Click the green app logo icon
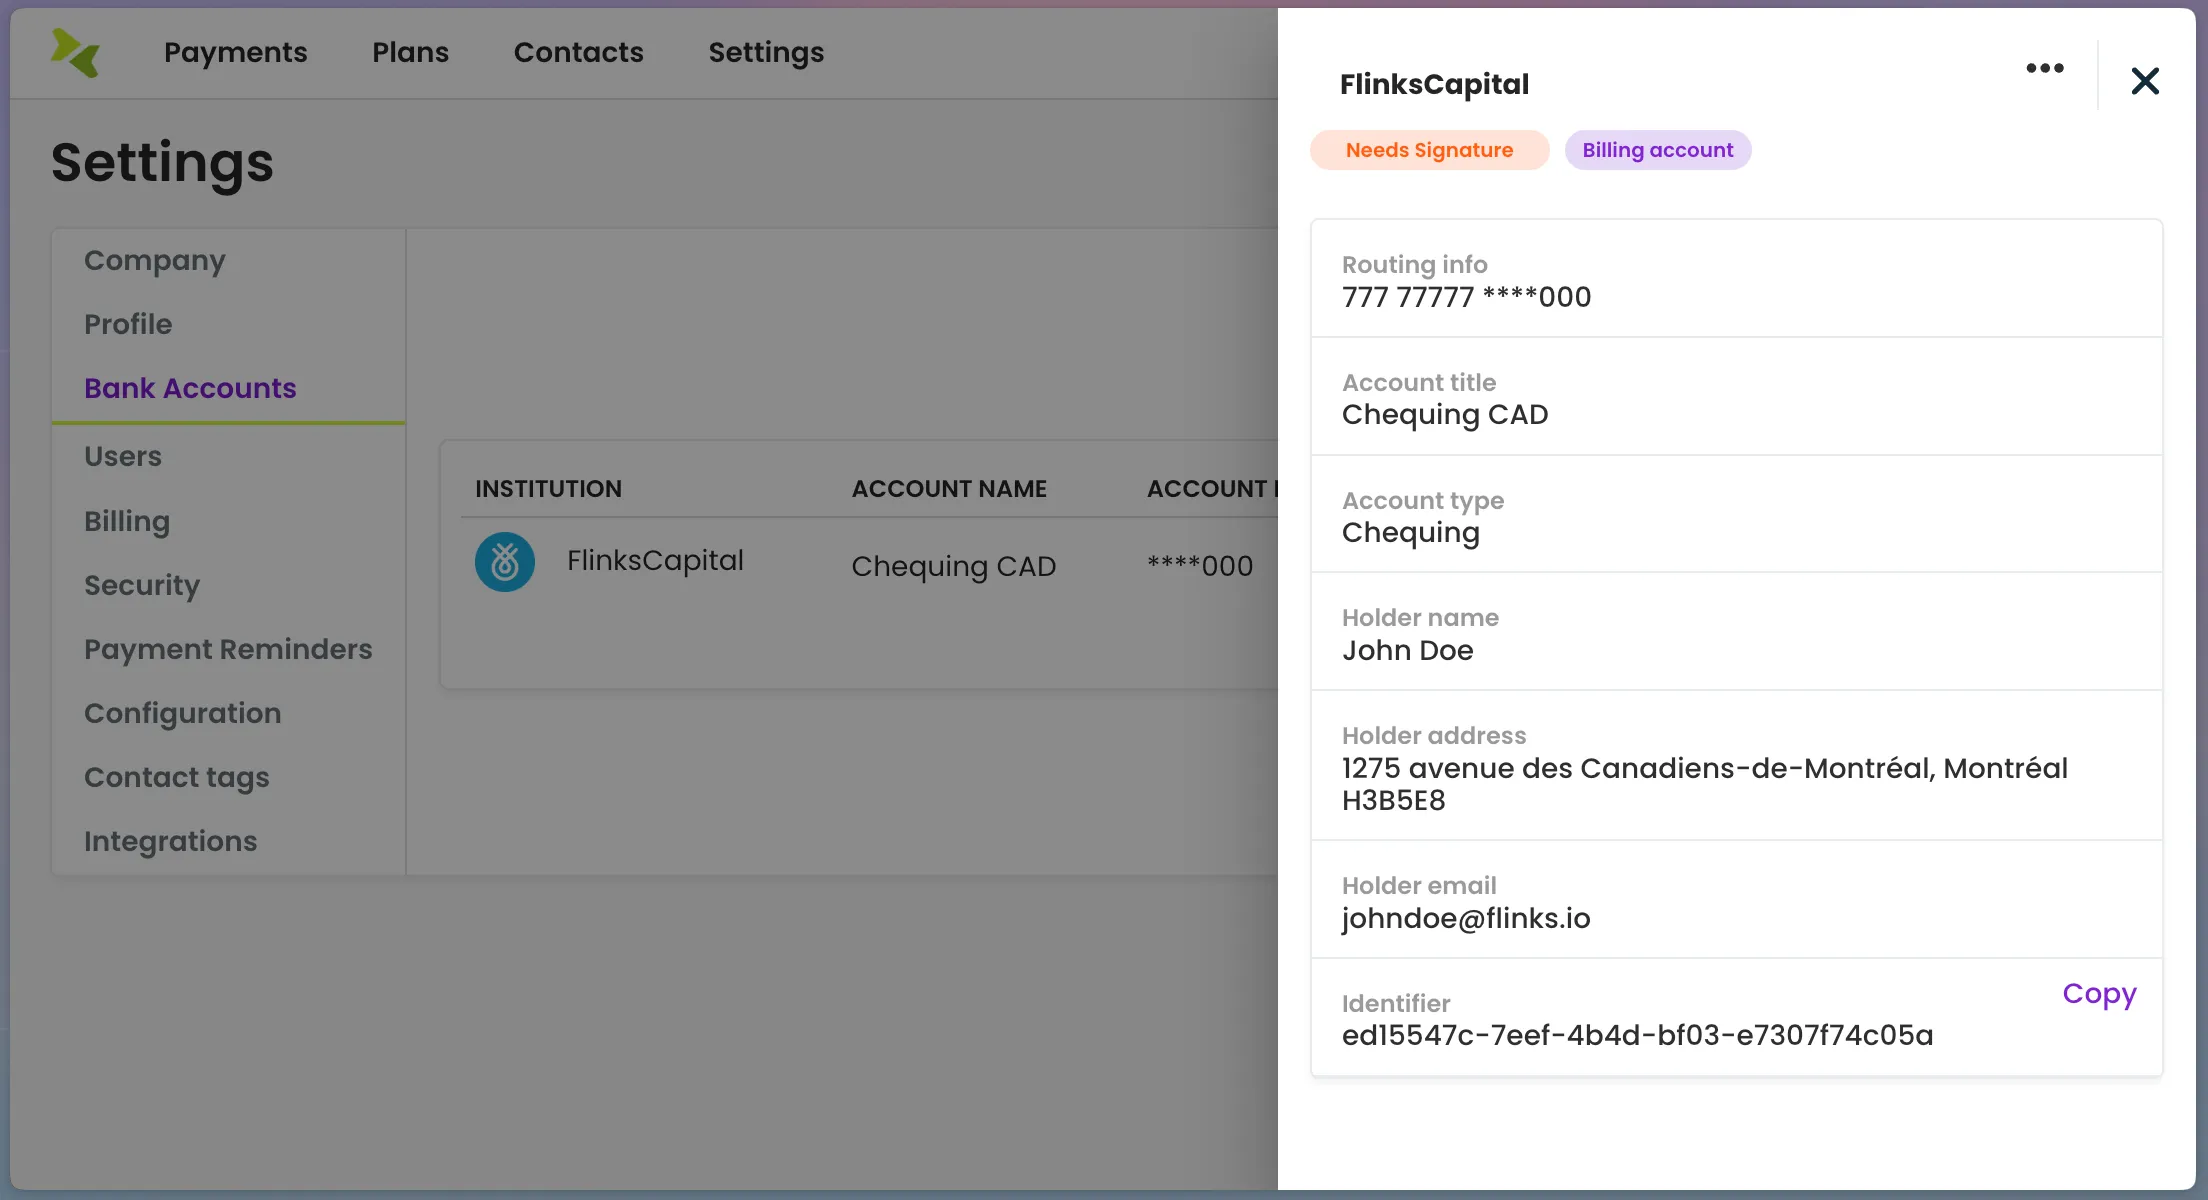The image size is (2208, 1200). [75, 52]
